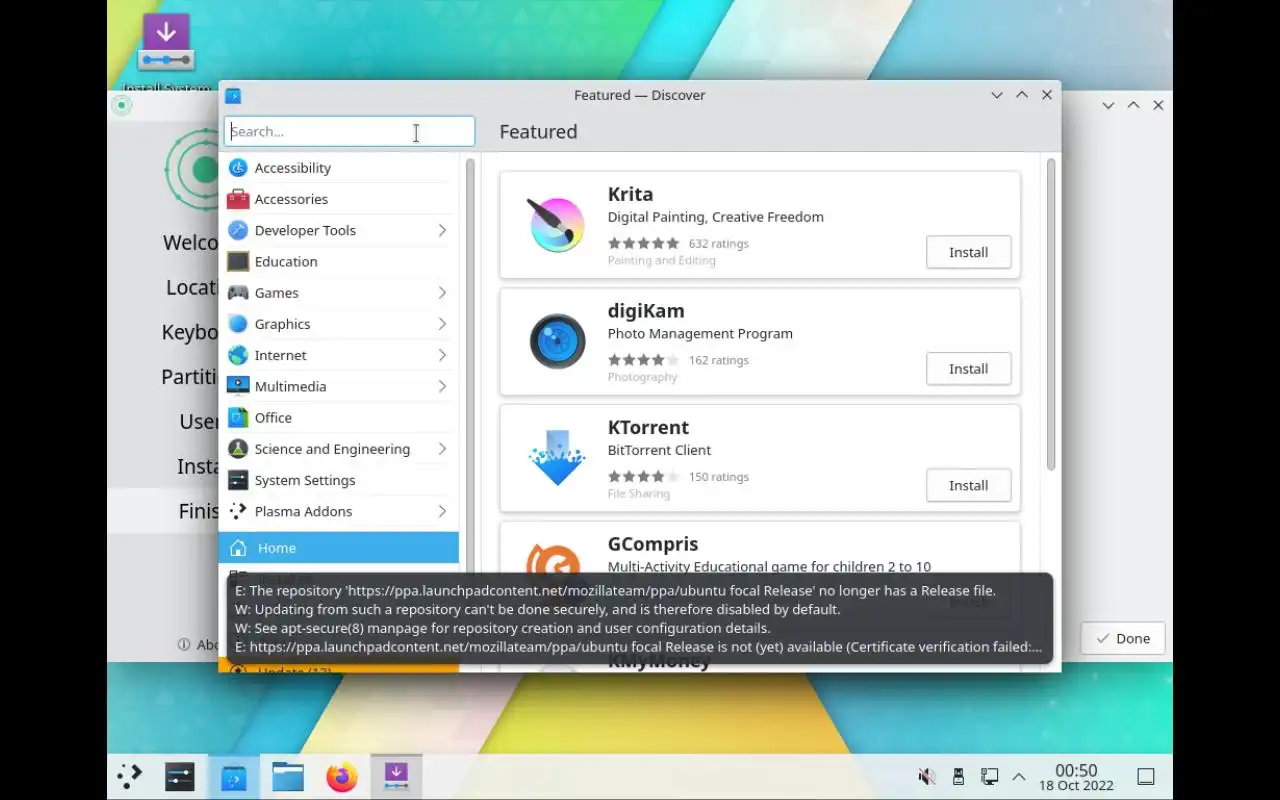
Task: Open the System Settings category
Action: (x=339, y=480)
